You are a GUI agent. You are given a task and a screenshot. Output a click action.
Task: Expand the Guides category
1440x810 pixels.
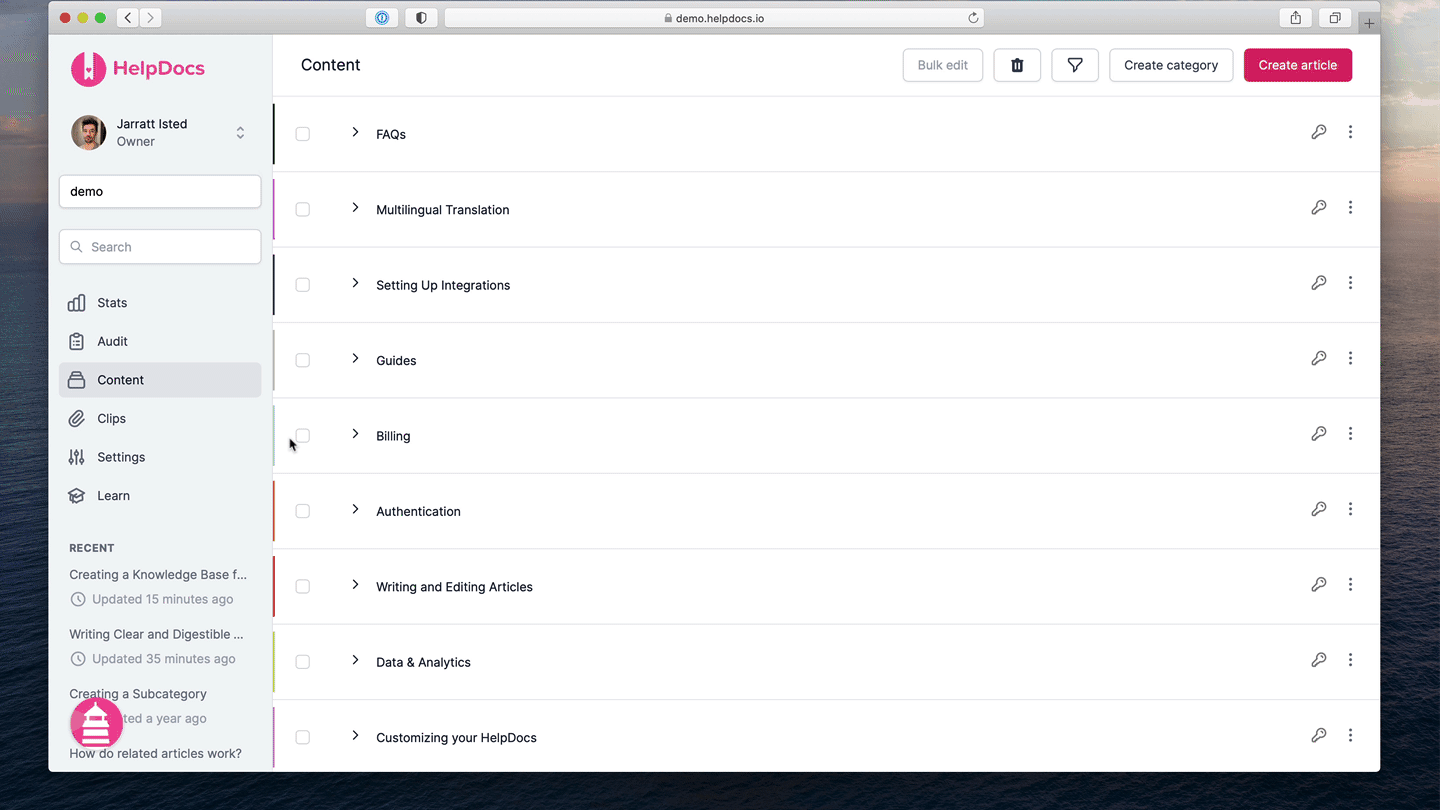[355, 358]
